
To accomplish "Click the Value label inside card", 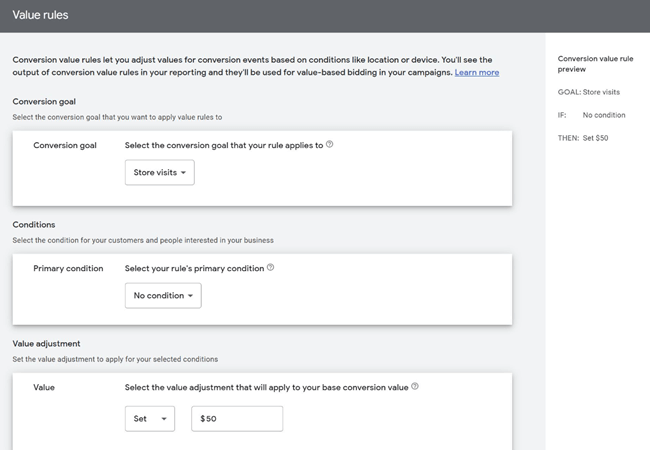I will pyautogui.click(x=44, y=386).
